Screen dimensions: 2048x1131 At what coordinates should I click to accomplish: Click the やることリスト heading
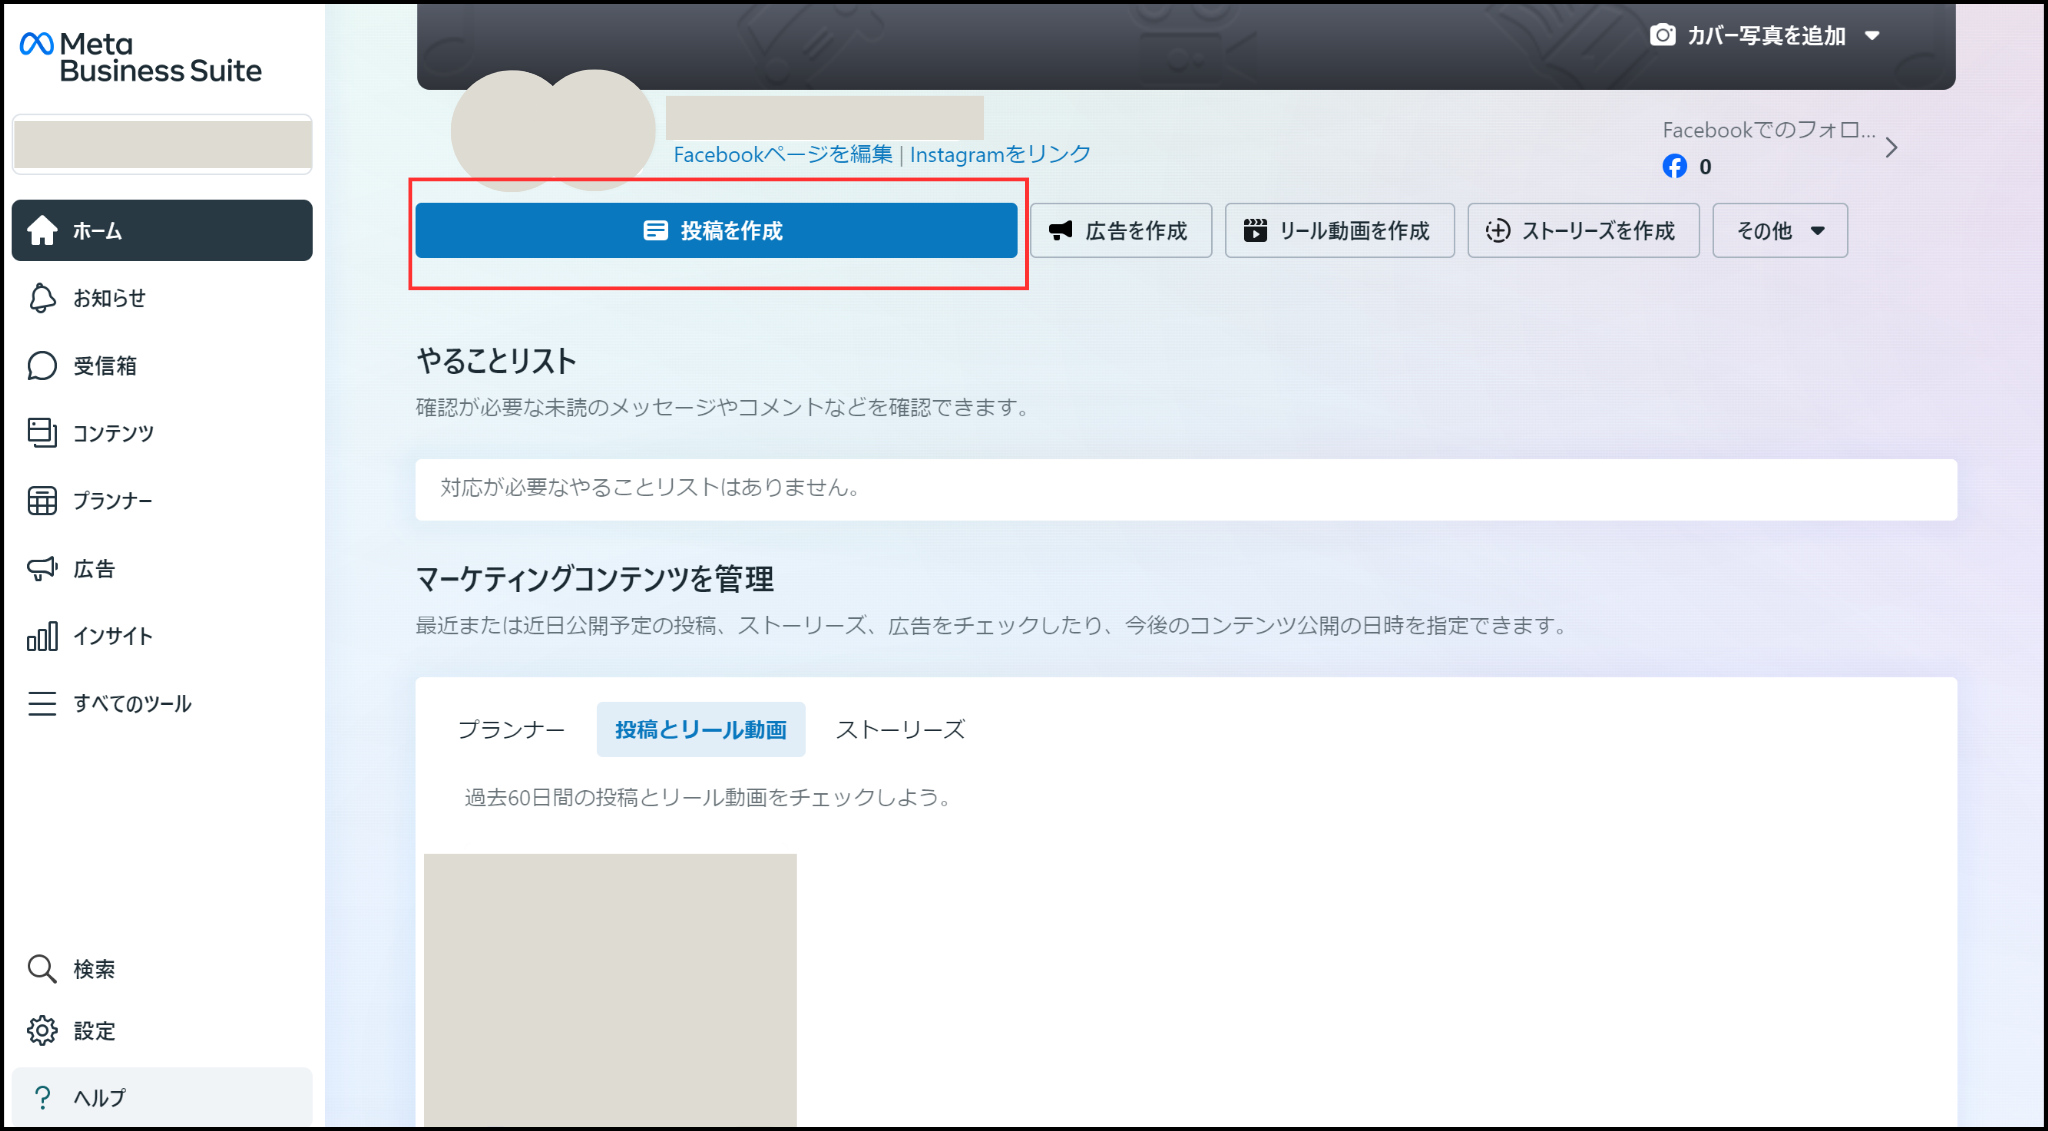(x=497, y=361)
